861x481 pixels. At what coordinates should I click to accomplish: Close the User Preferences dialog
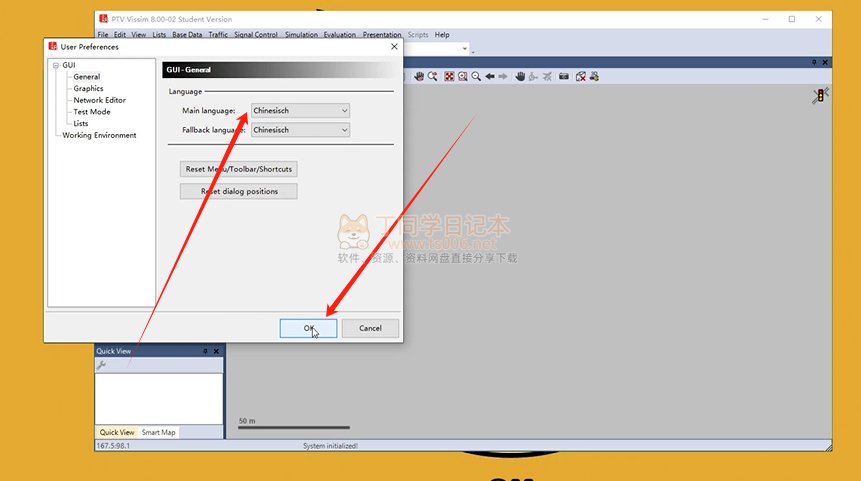[394, 47]
